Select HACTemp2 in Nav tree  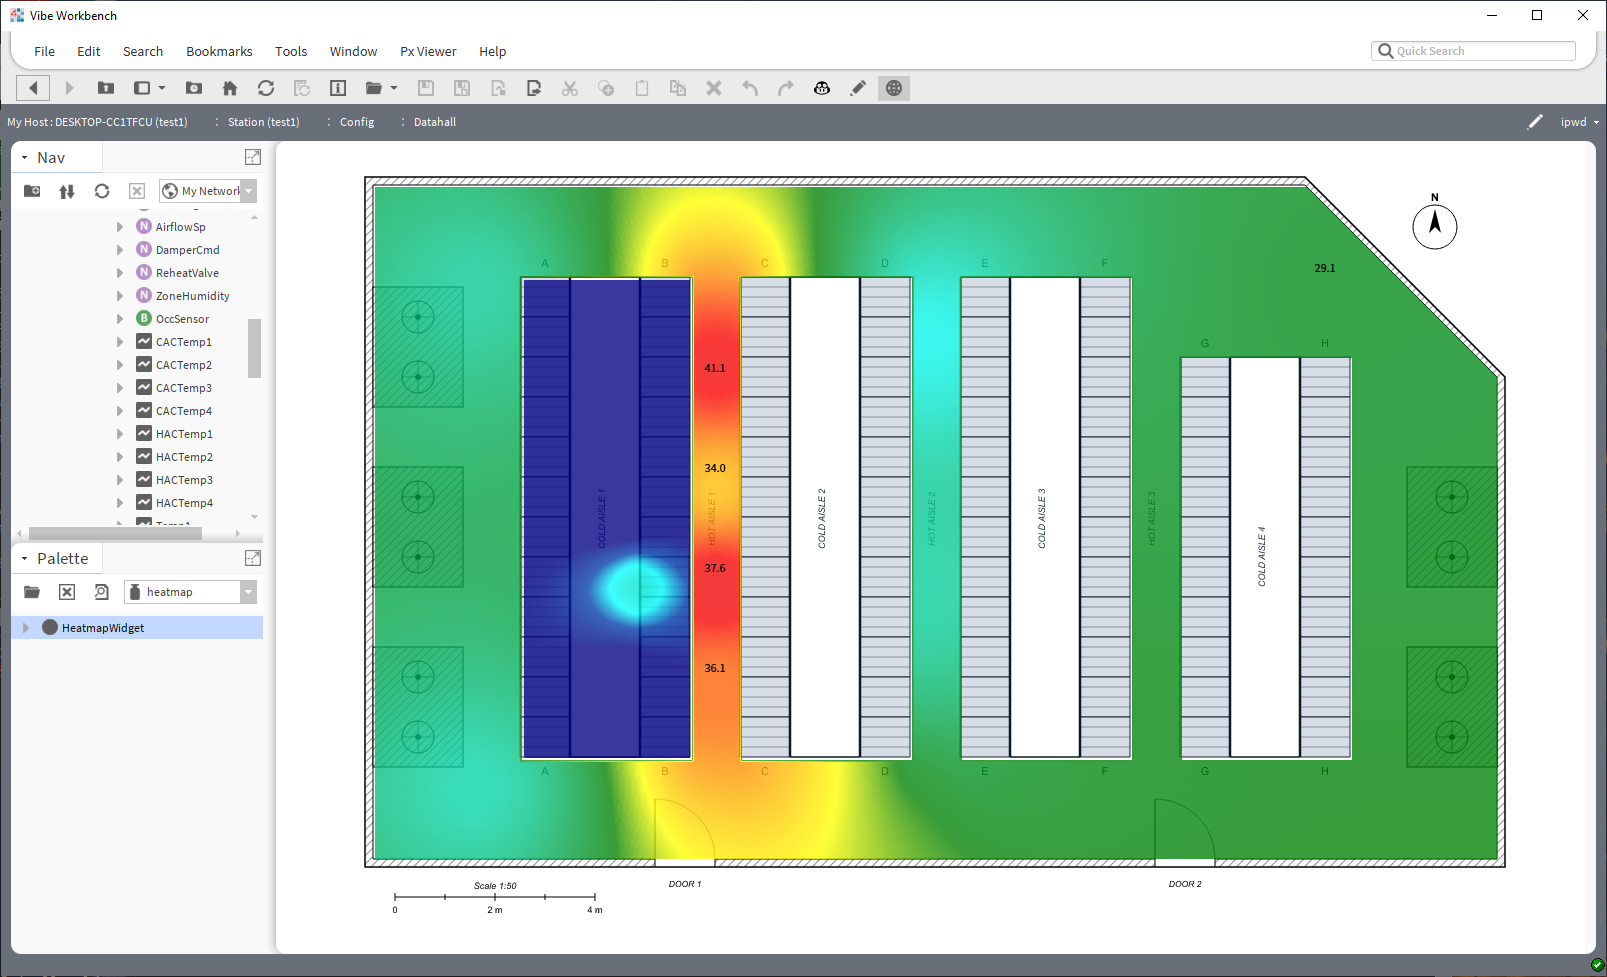[x=184, y=457]
